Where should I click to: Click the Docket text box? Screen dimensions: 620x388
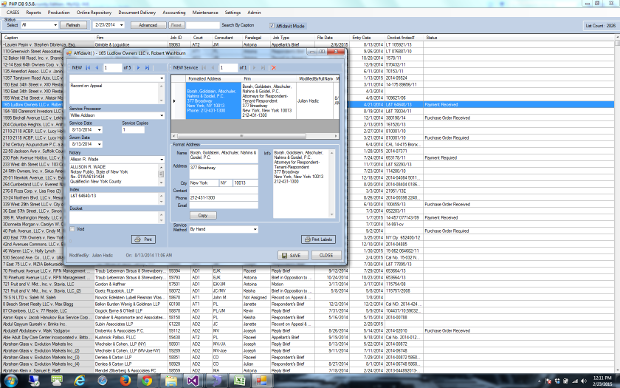[x=117, y=217]
